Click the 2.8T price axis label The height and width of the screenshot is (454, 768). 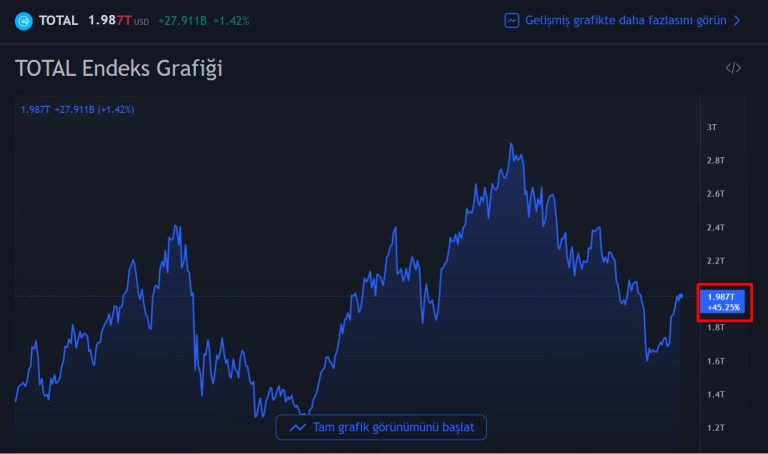(x=716, y=160)
